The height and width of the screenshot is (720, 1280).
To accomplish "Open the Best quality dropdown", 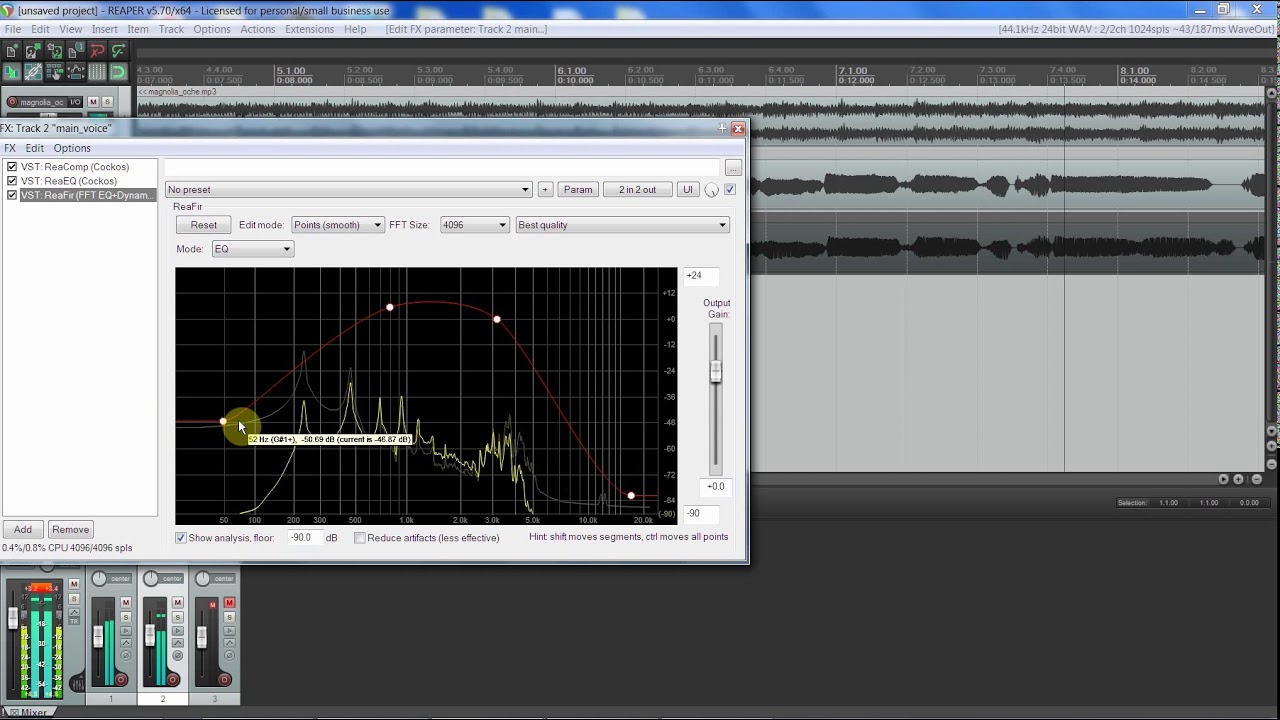I will [622, 225].
